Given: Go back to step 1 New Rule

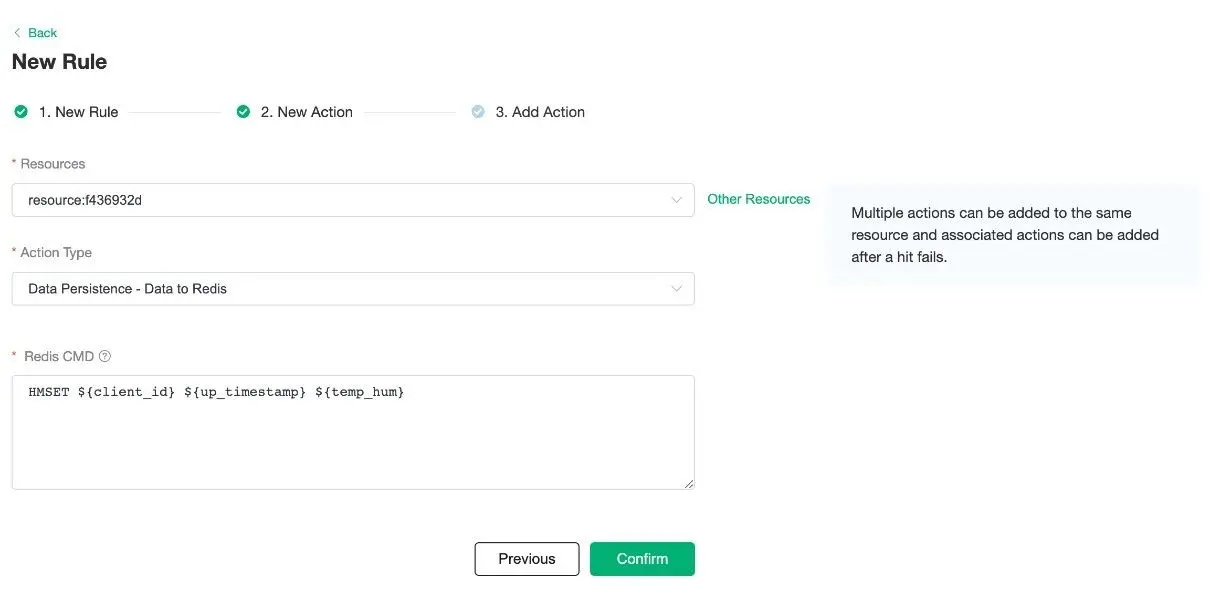Looking at the screenshot, I should pos(77,112).
